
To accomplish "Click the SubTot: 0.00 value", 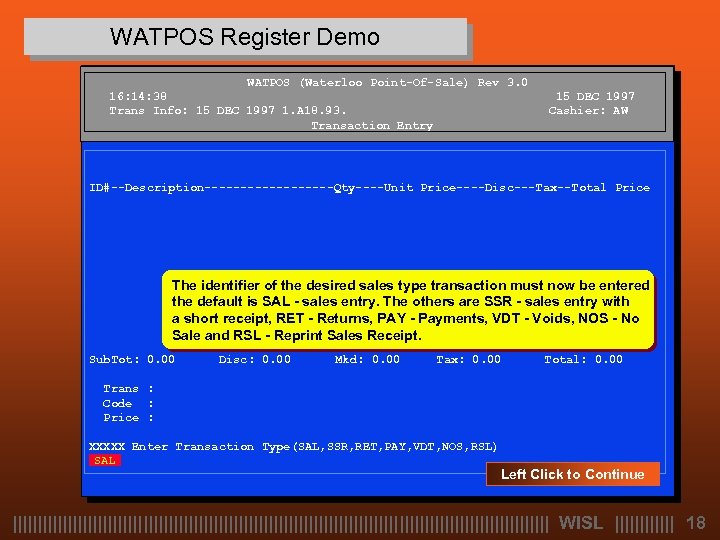I will 132,360.
